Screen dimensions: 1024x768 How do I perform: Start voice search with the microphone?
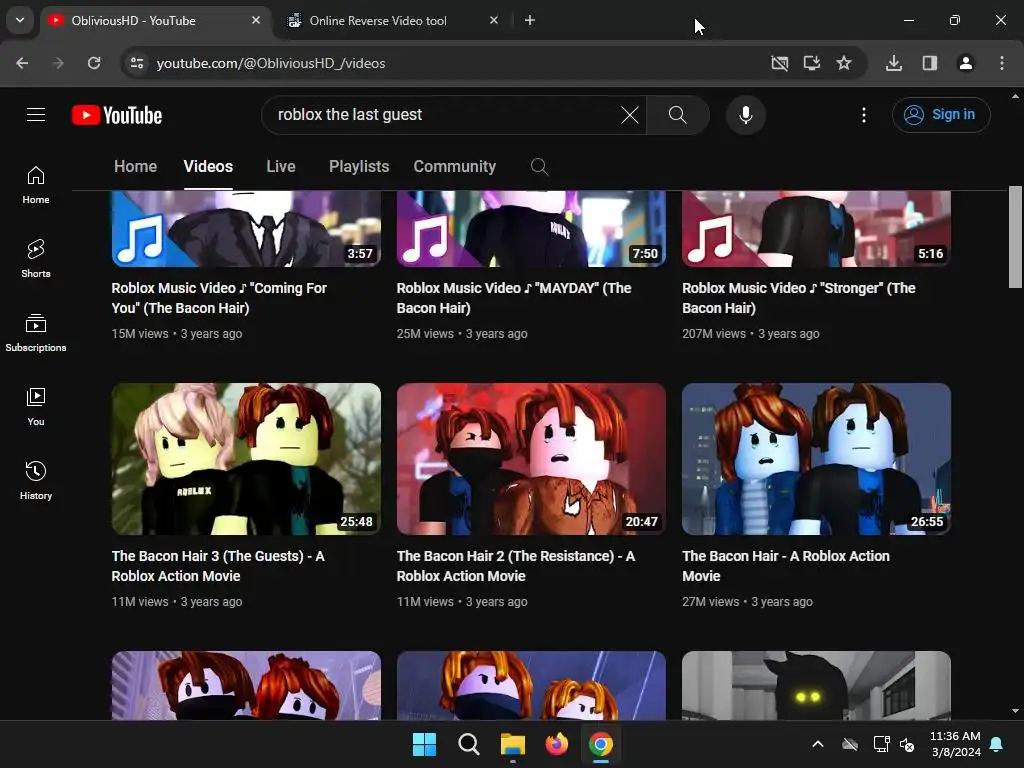(x=746, y=115)
